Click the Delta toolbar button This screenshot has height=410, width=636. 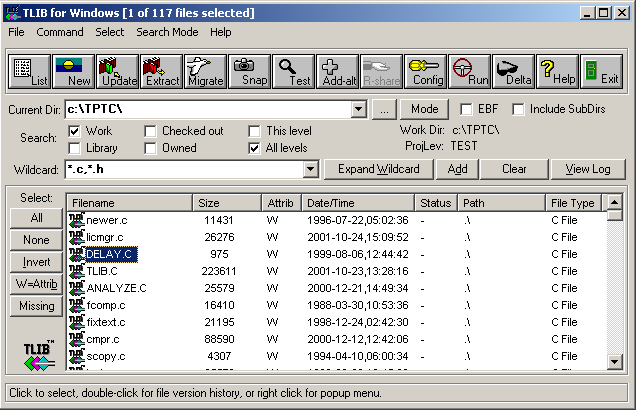click(x=514, y=72)
